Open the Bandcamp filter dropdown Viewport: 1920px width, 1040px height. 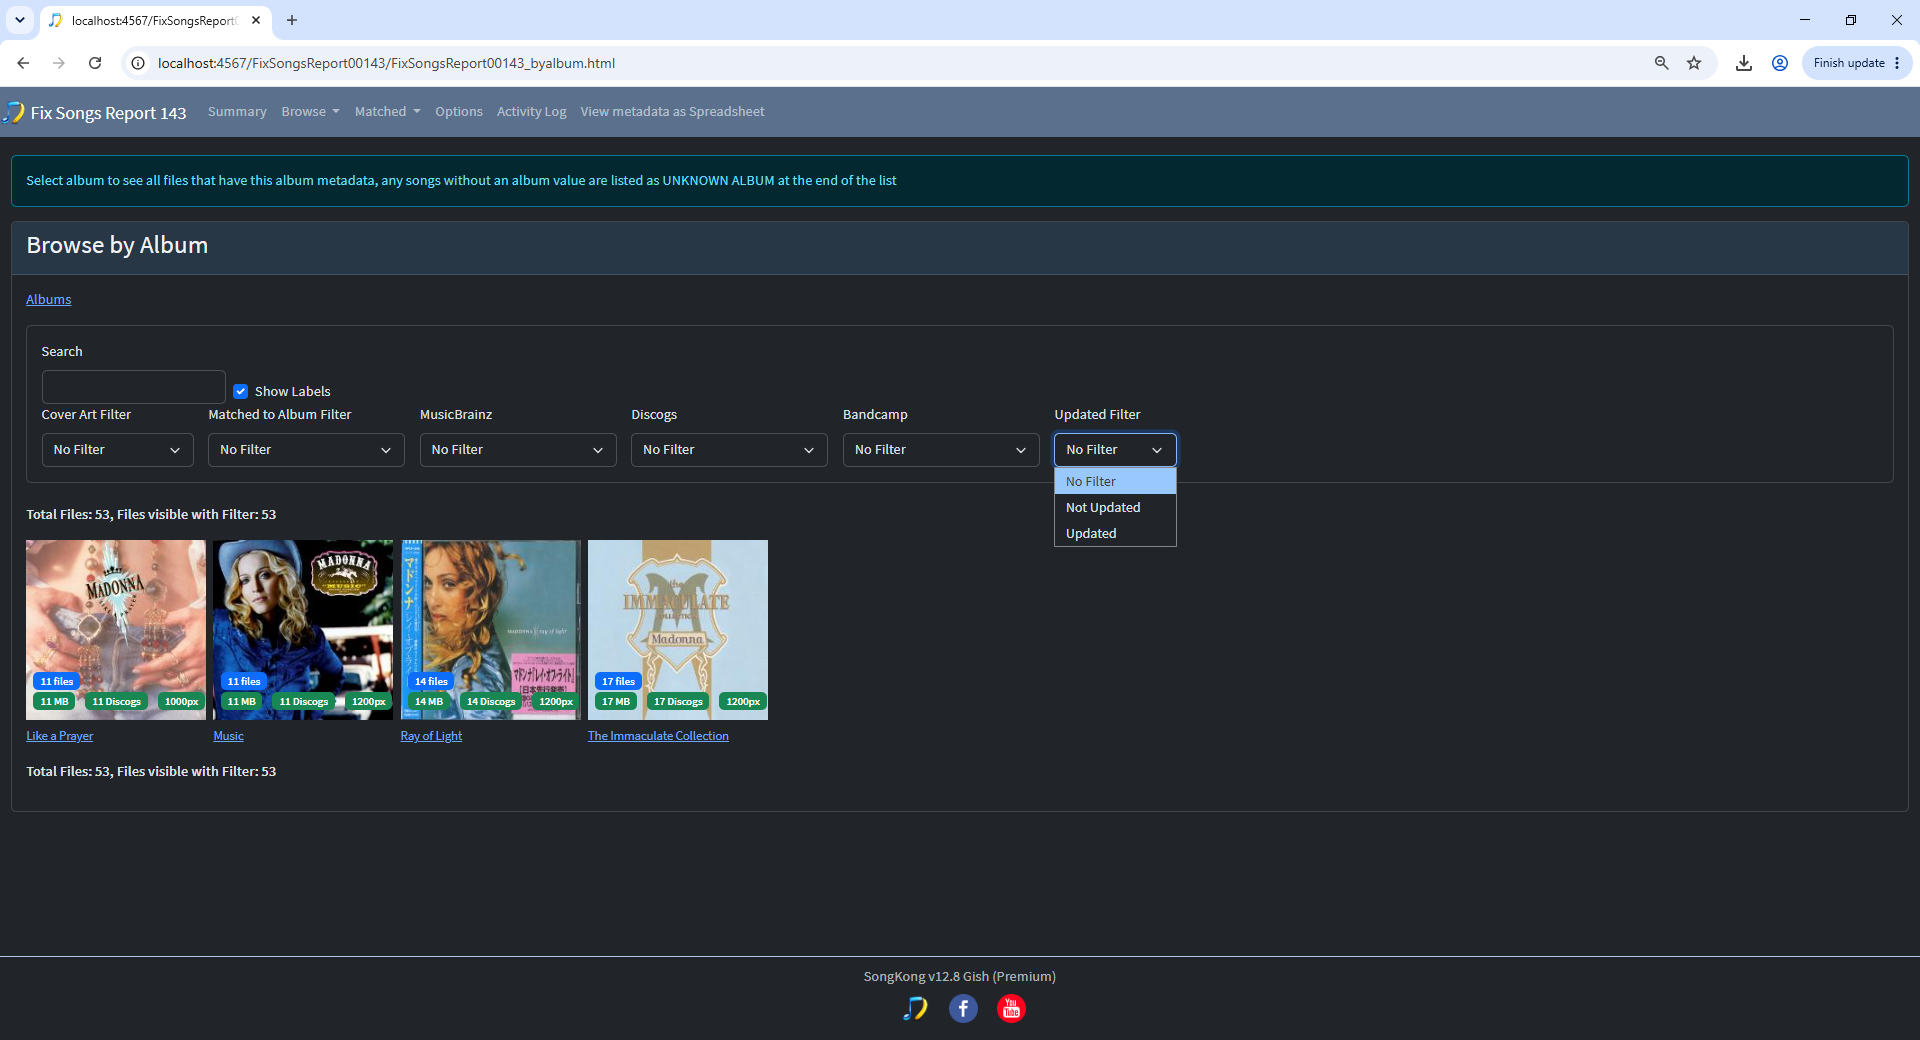pyautogui.click(x=941, y=450)
